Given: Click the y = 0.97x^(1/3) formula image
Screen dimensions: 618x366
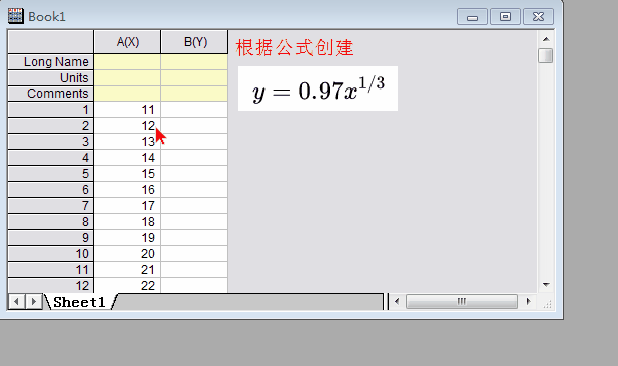Looking at the screenshot, I should [x=318, y=89].
